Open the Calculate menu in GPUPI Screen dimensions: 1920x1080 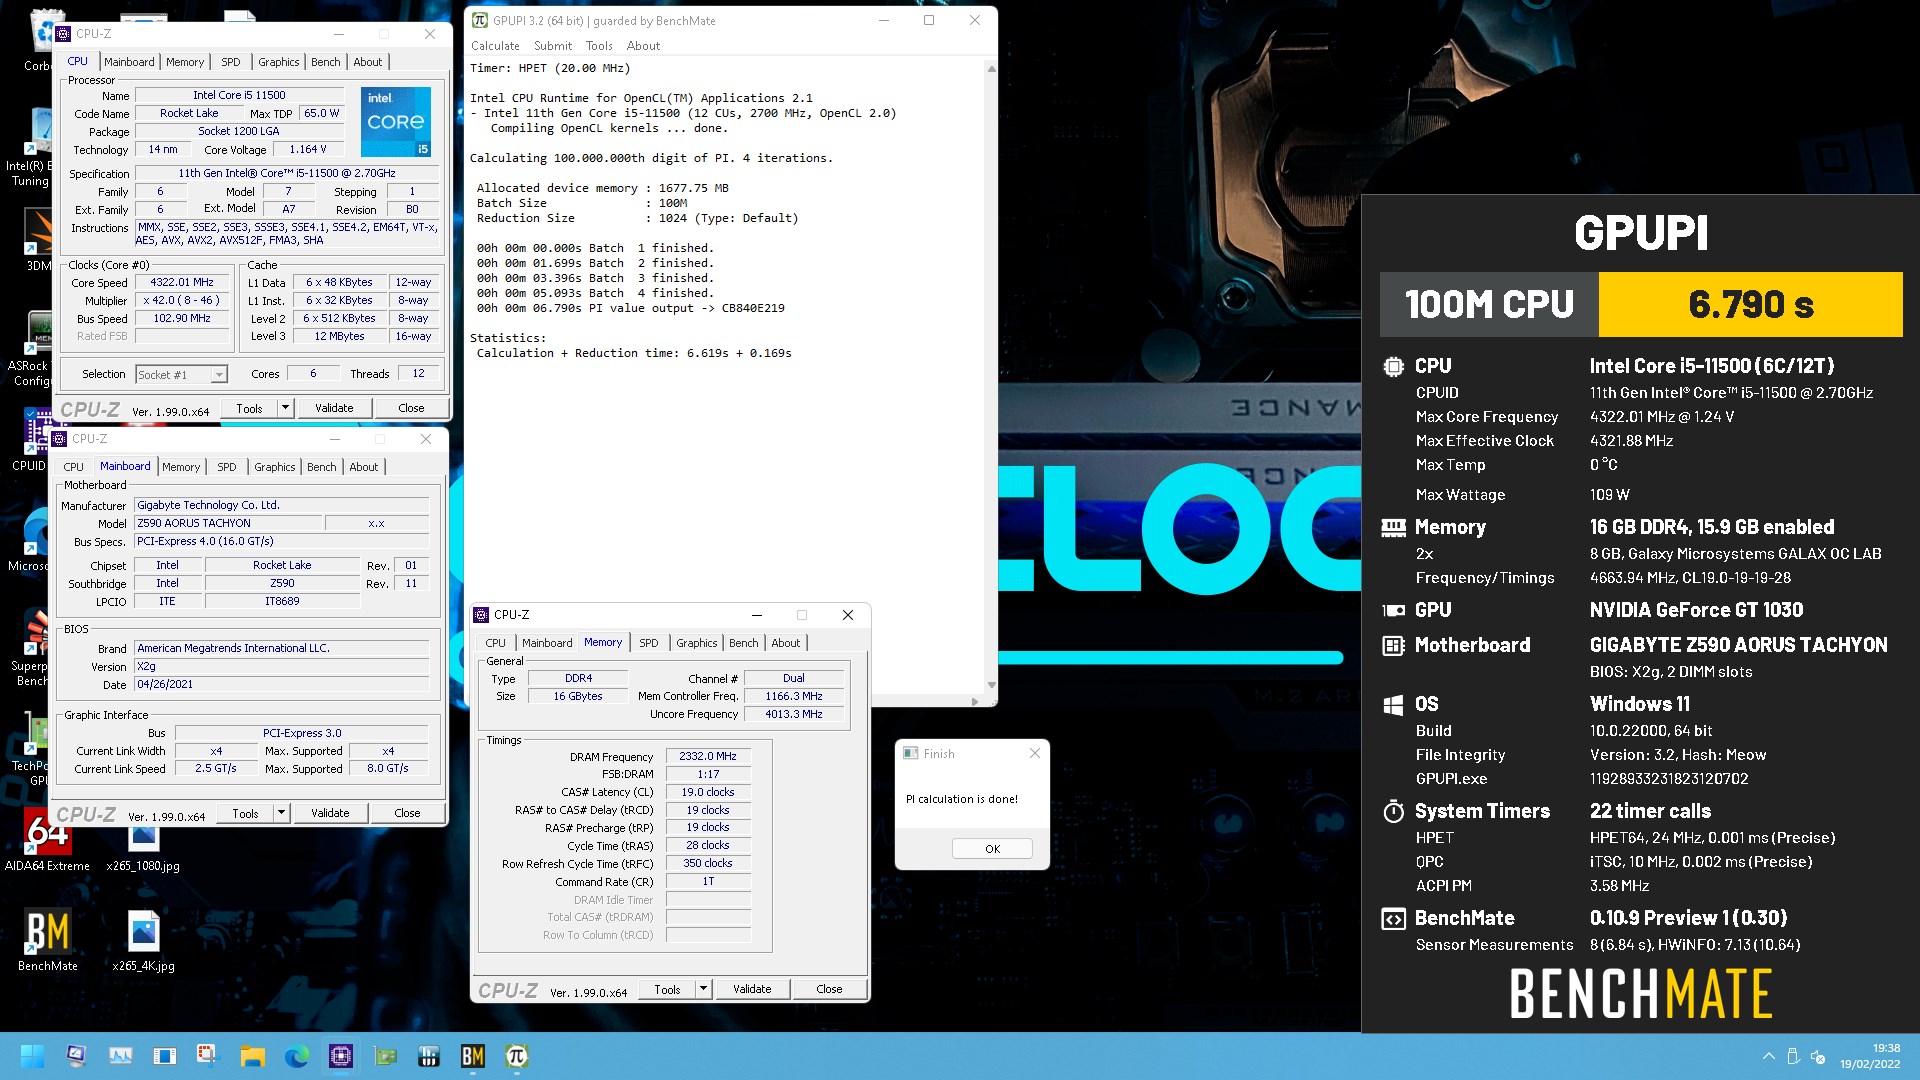pyautogui.click(x=495, y=46)
